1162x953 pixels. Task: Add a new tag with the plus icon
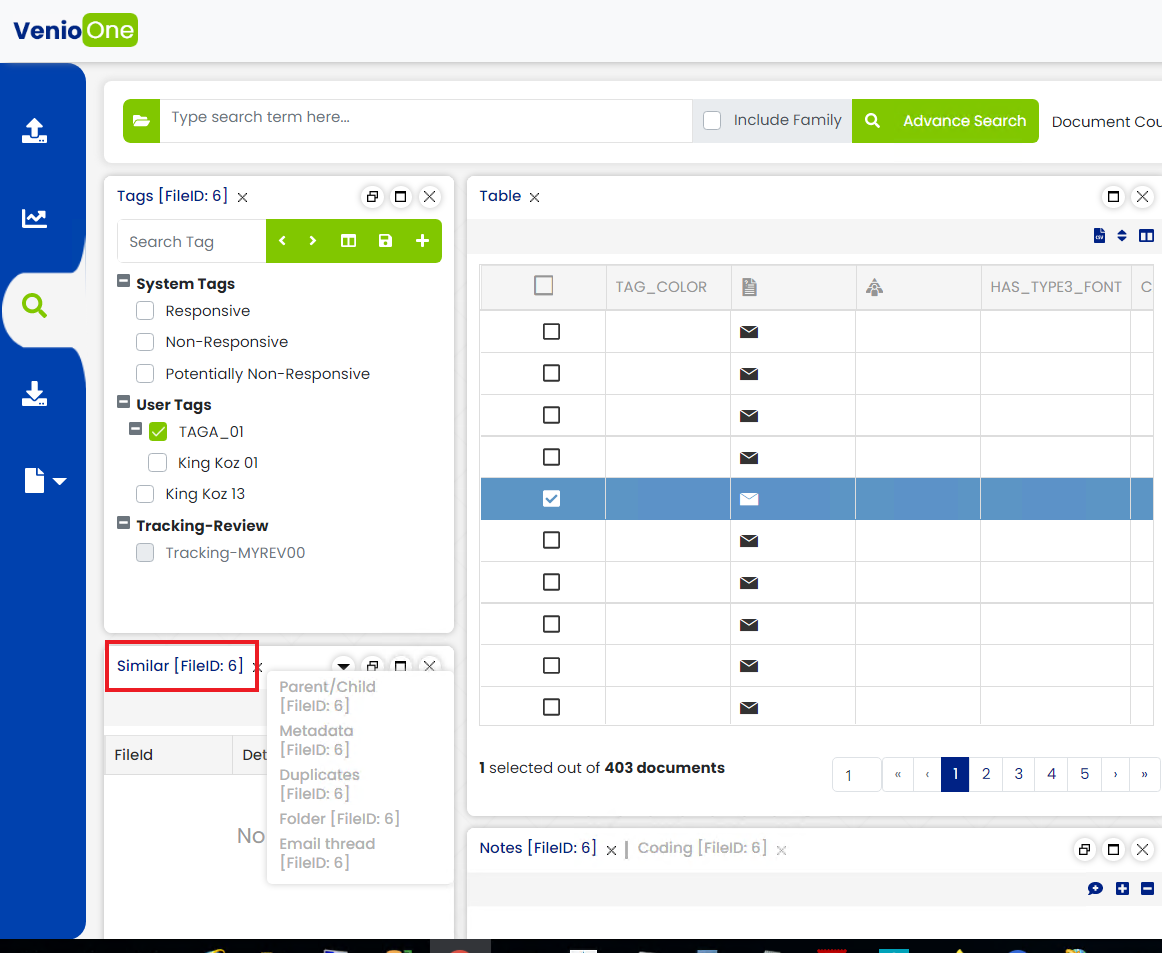pos(422,241)
